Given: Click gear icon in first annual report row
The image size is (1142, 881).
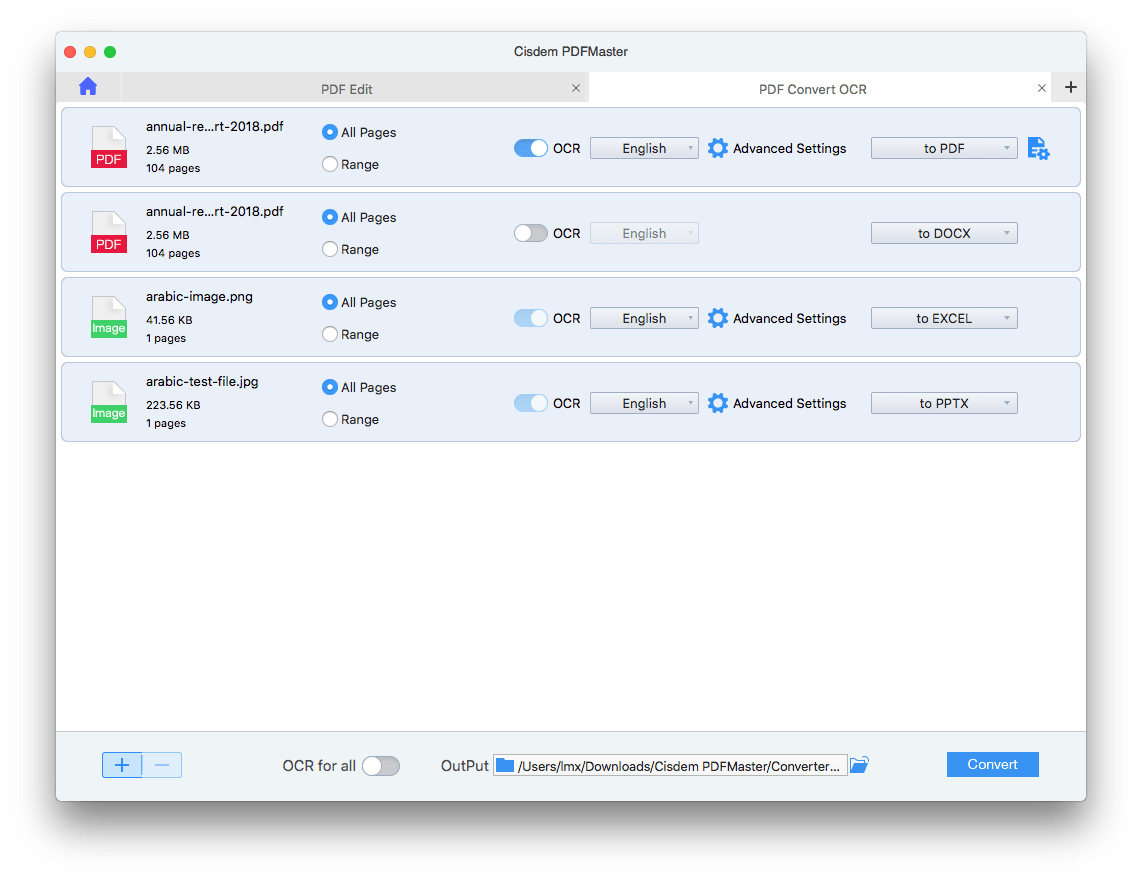Looking at the screenshot, I should [717, 148].
